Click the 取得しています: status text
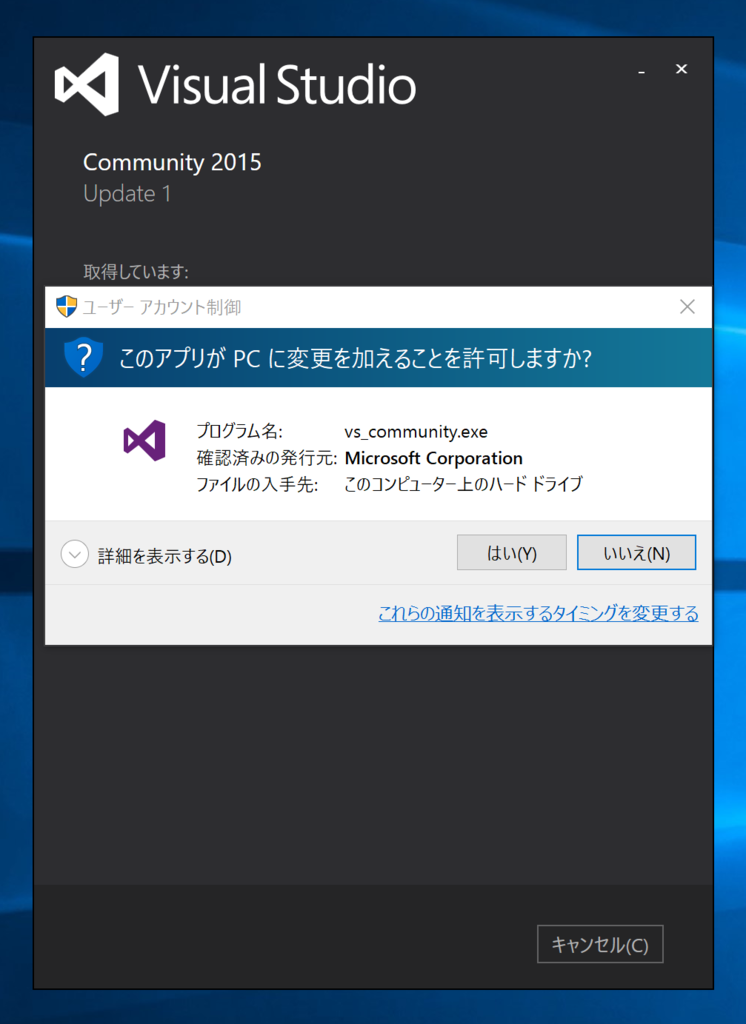The width and height of the screenshot is (746, 1024). (136, 271)
